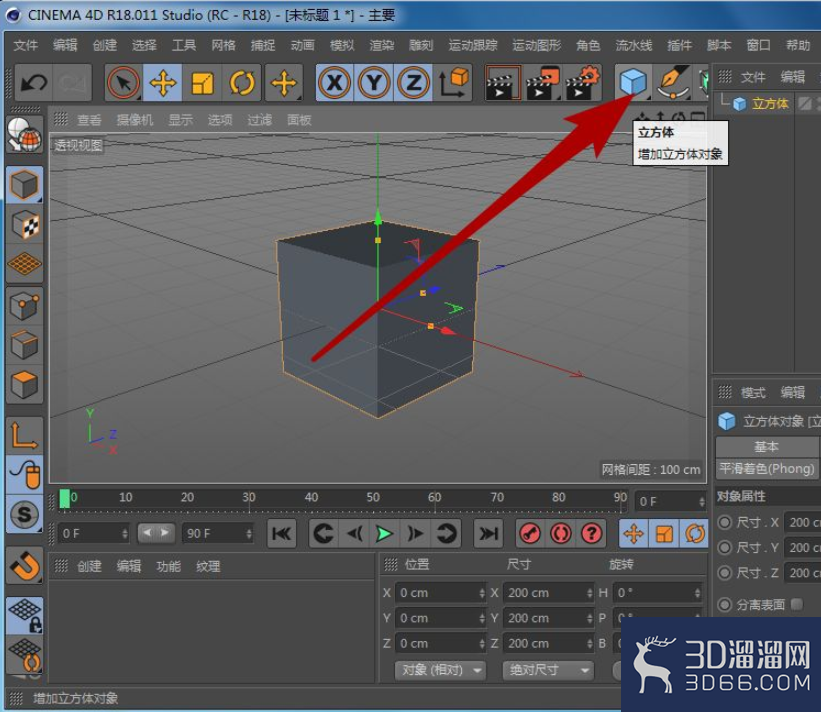The height and width of the screenshot is (712, 821).
Task: Open the viewport 显示 menu
Action: (181, 120)
